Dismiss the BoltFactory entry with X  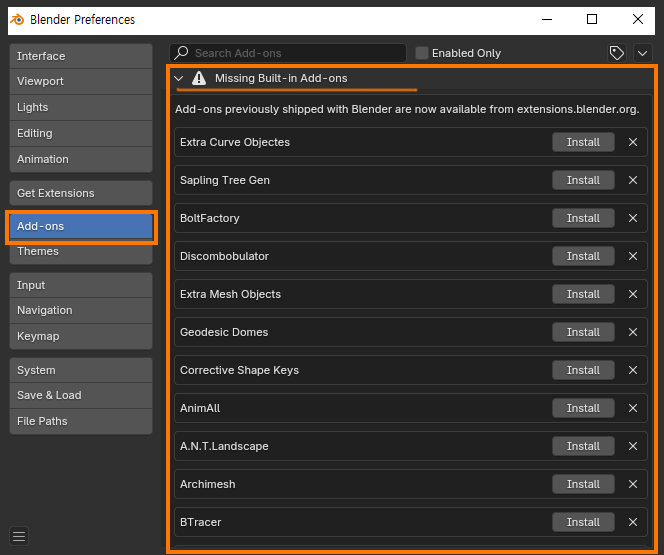633,218
